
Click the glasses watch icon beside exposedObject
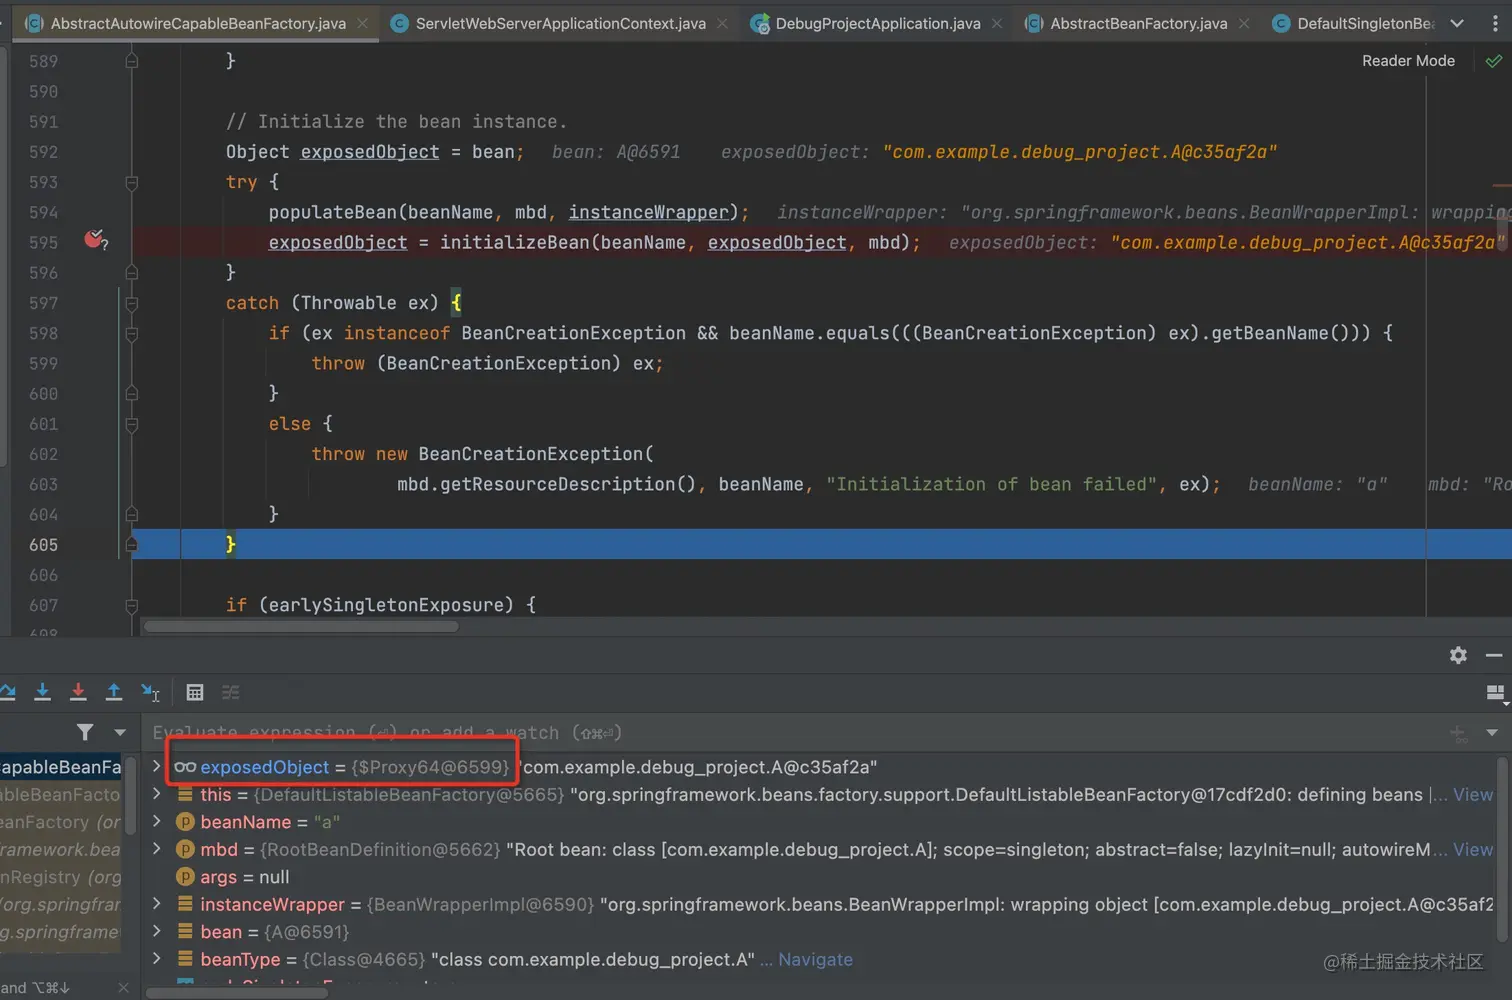pyautogui.click(x=185, y=767)
